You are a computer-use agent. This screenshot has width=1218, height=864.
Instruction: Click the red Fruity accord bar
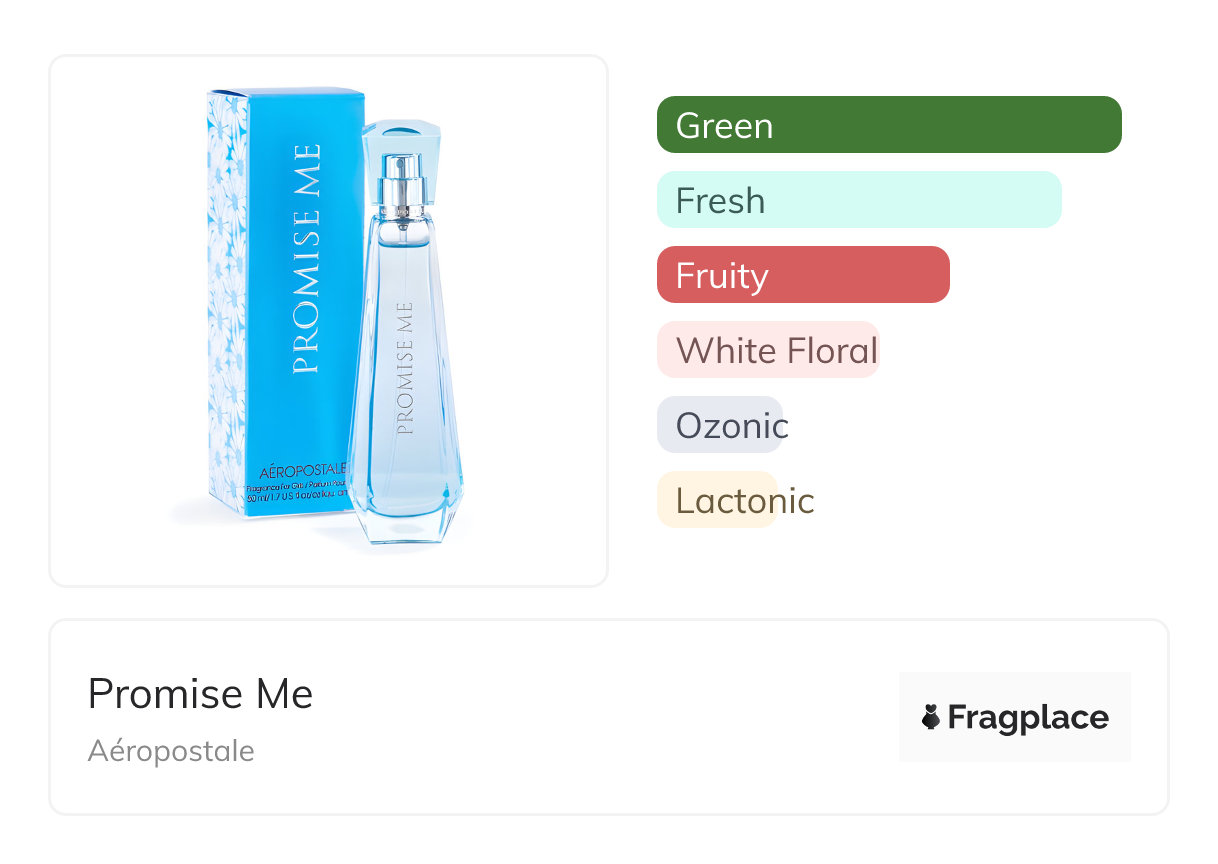tap(802, 275)
